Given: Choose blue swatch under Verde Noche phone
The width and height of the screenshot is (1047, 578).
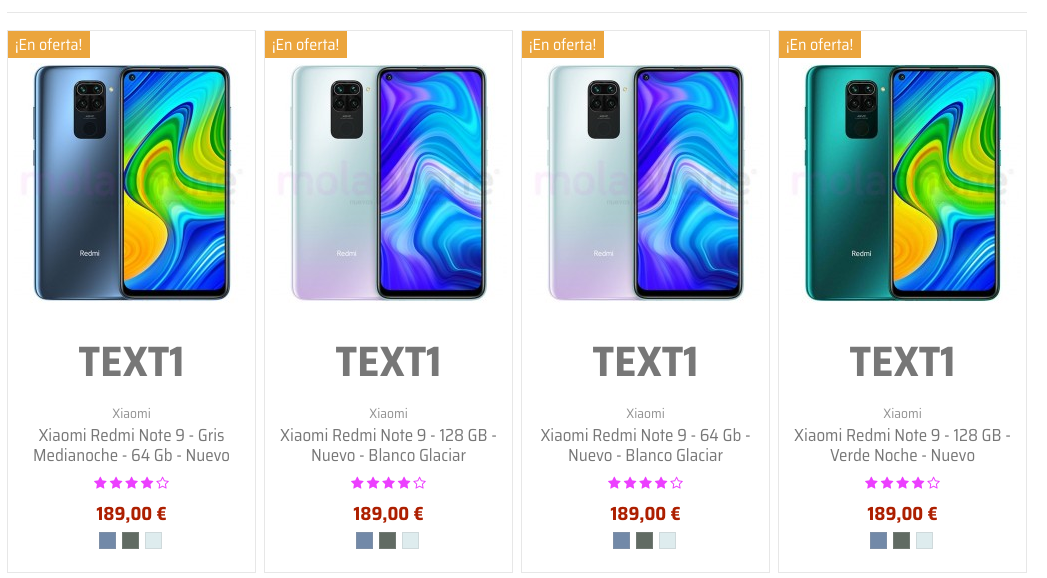Looking at the screenshot, I should [x=879, y=541].
